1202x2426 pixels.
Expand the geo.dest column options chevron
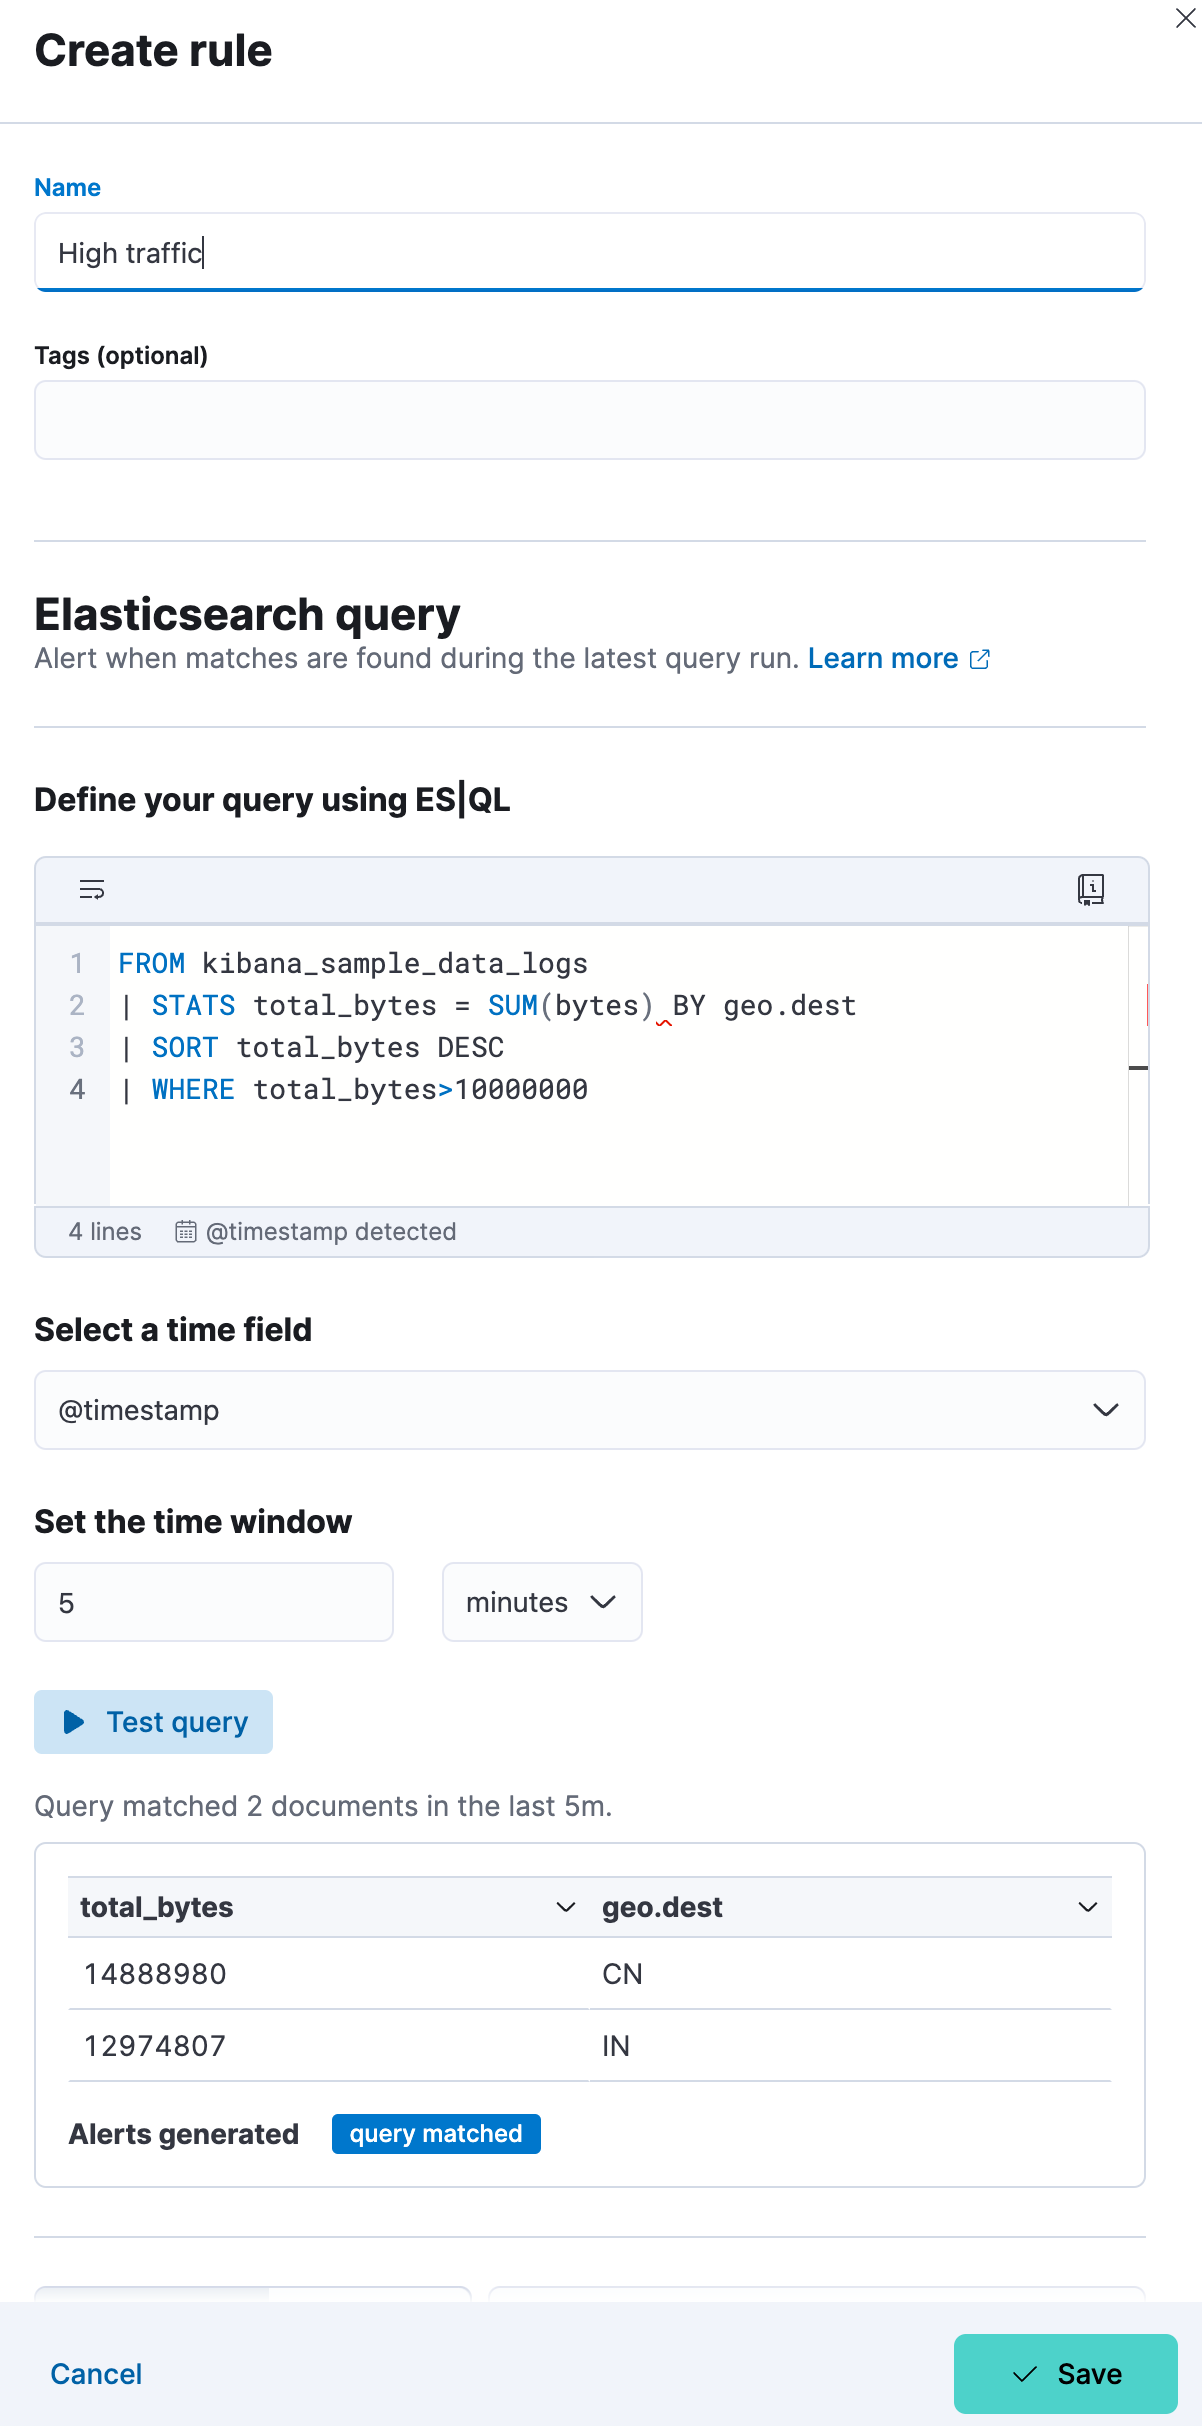[x=1088, y=1907]
